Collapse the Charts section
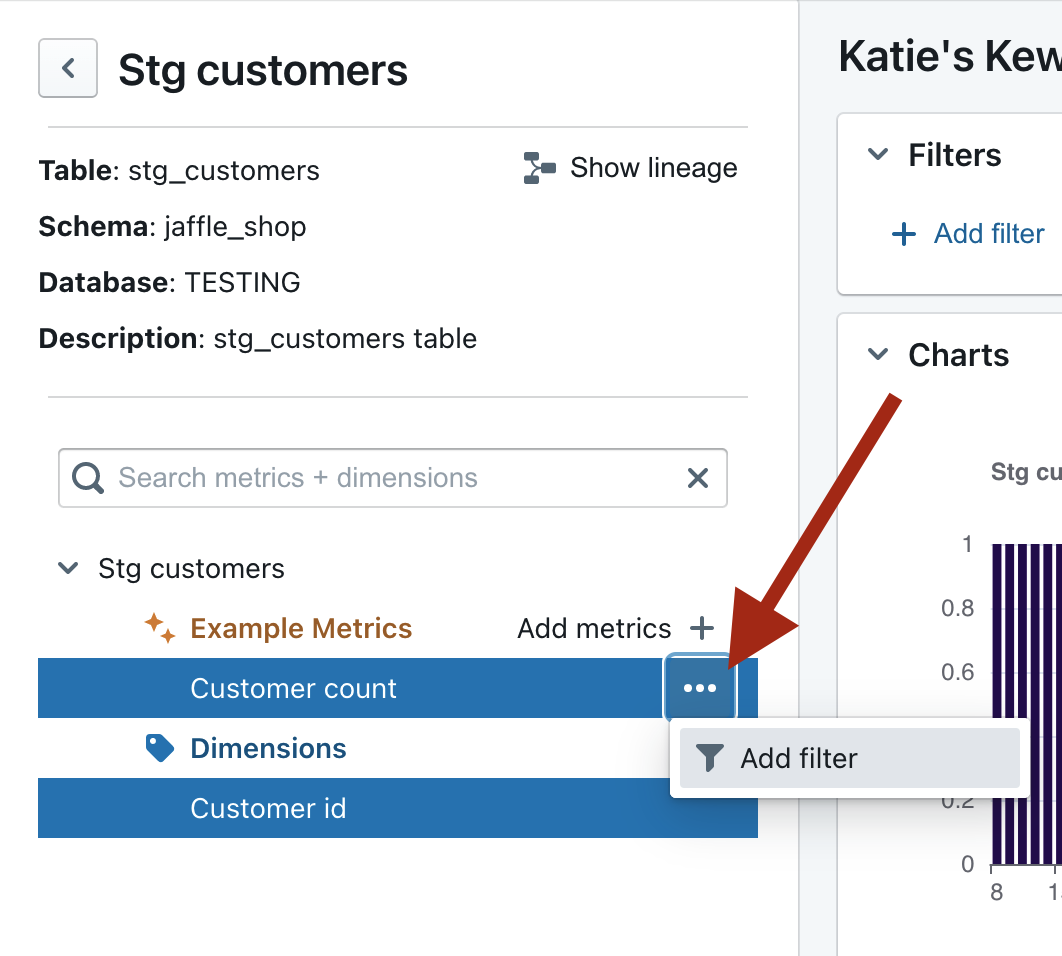 (x=878, y=355)
